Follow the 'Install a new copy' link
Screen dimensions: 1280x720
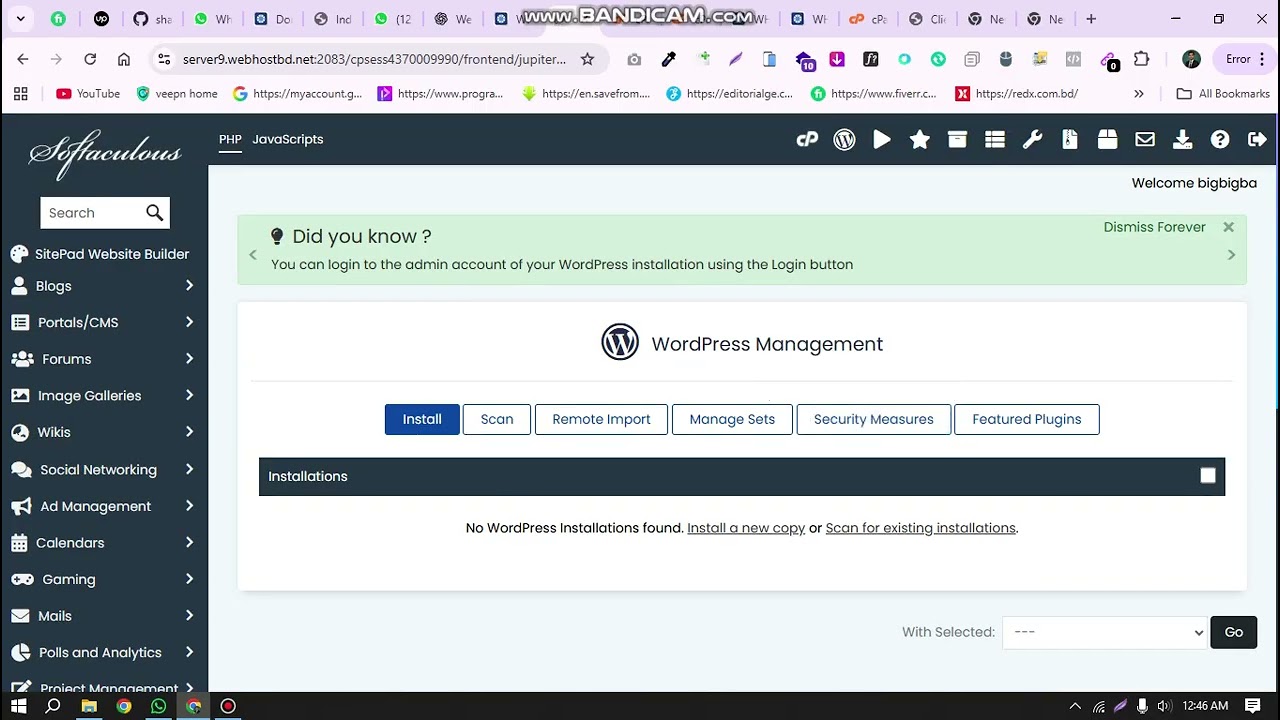[746, 528]
